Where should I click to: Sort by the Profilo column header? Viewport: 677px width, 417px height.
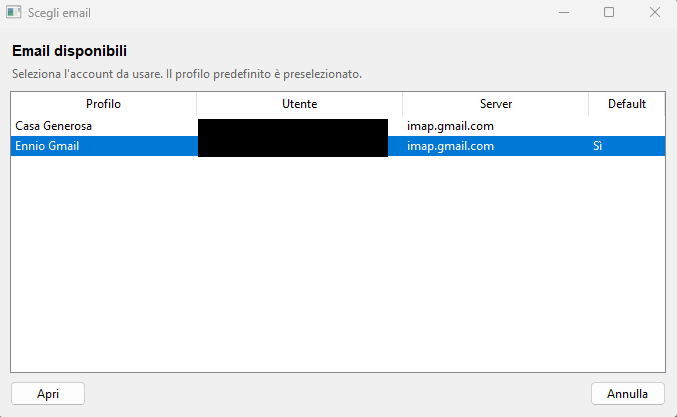click(x=103, y=104)
